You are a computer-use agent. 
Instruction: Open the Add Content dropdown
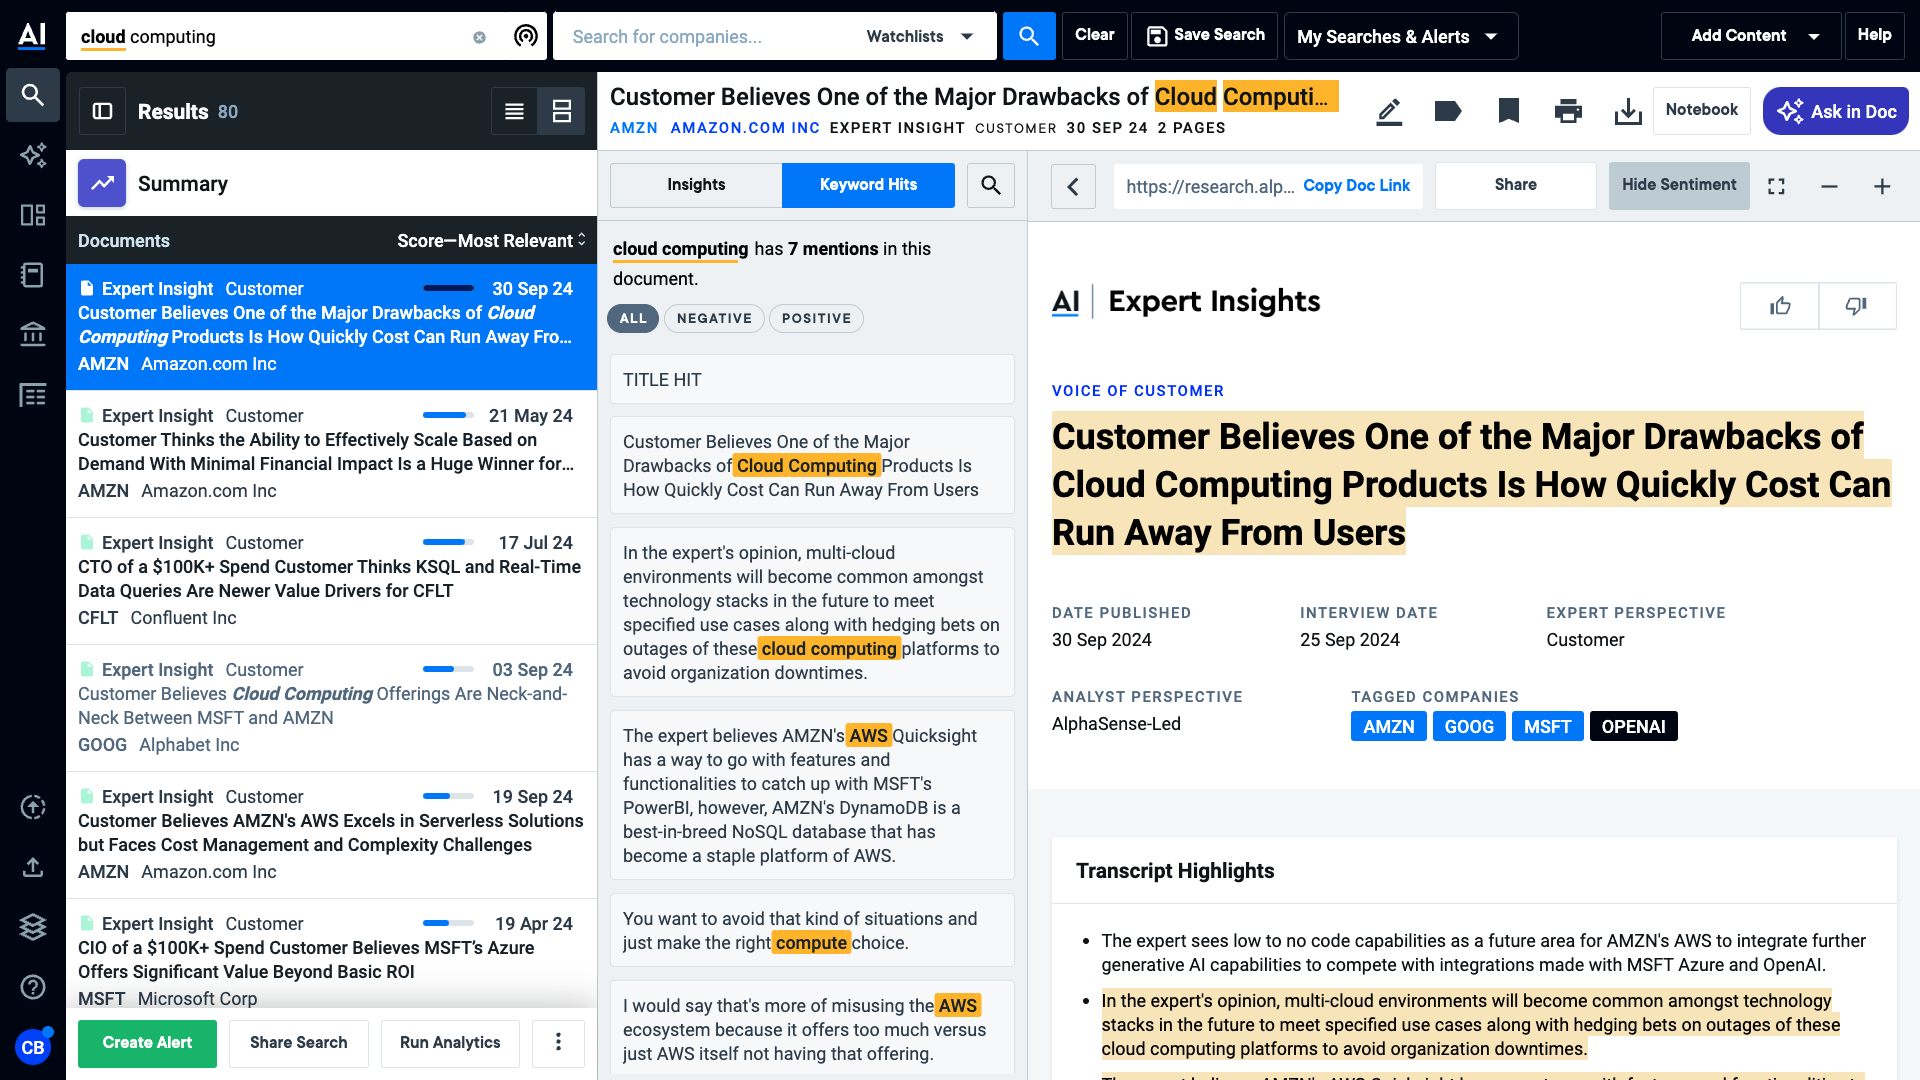(x=1751, y=36)
